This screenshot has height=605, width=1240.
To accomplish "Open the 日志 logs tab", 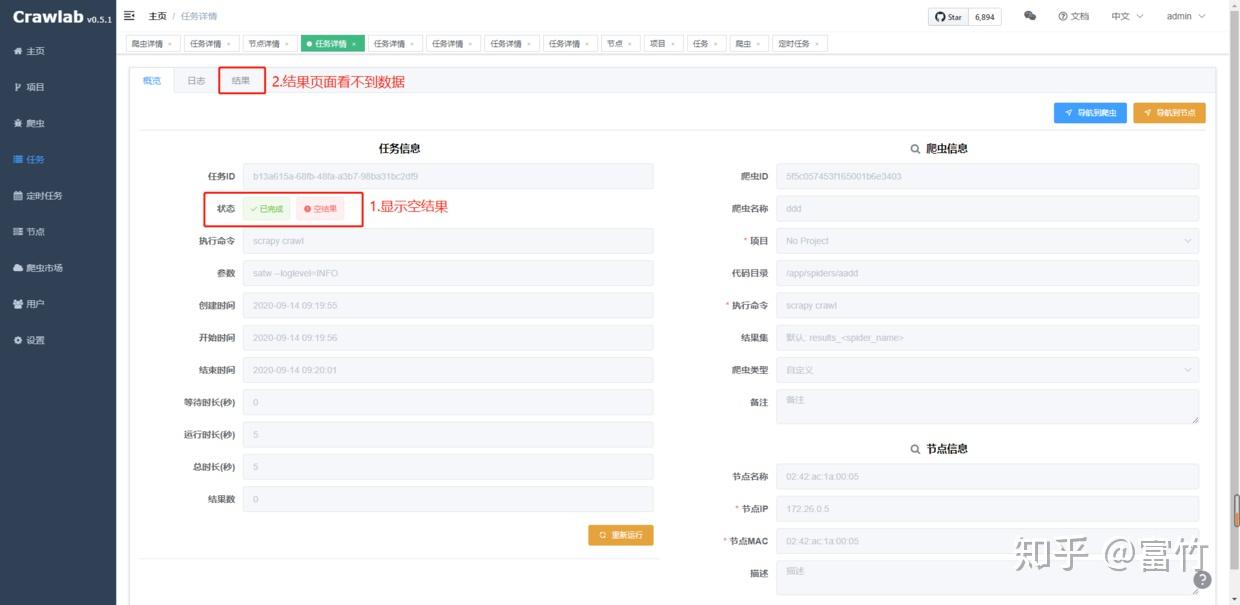I will [195, 81].
